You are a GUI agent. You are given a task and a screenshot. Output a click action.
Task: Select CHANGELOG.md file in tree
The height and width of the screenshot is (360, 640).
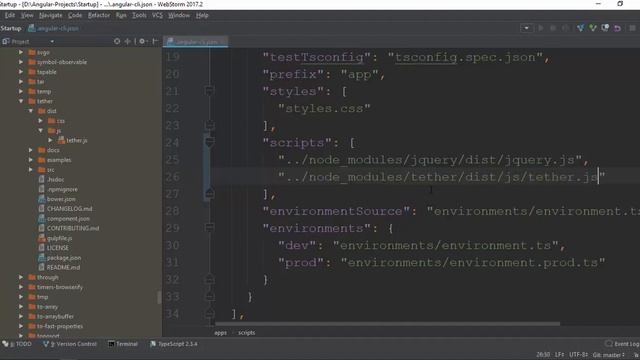(65, 209)
